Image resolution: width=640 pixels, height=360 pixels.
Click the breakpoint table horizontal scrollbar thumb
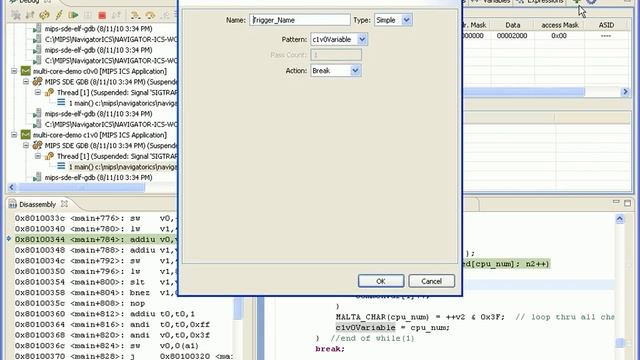pos(524,92)
